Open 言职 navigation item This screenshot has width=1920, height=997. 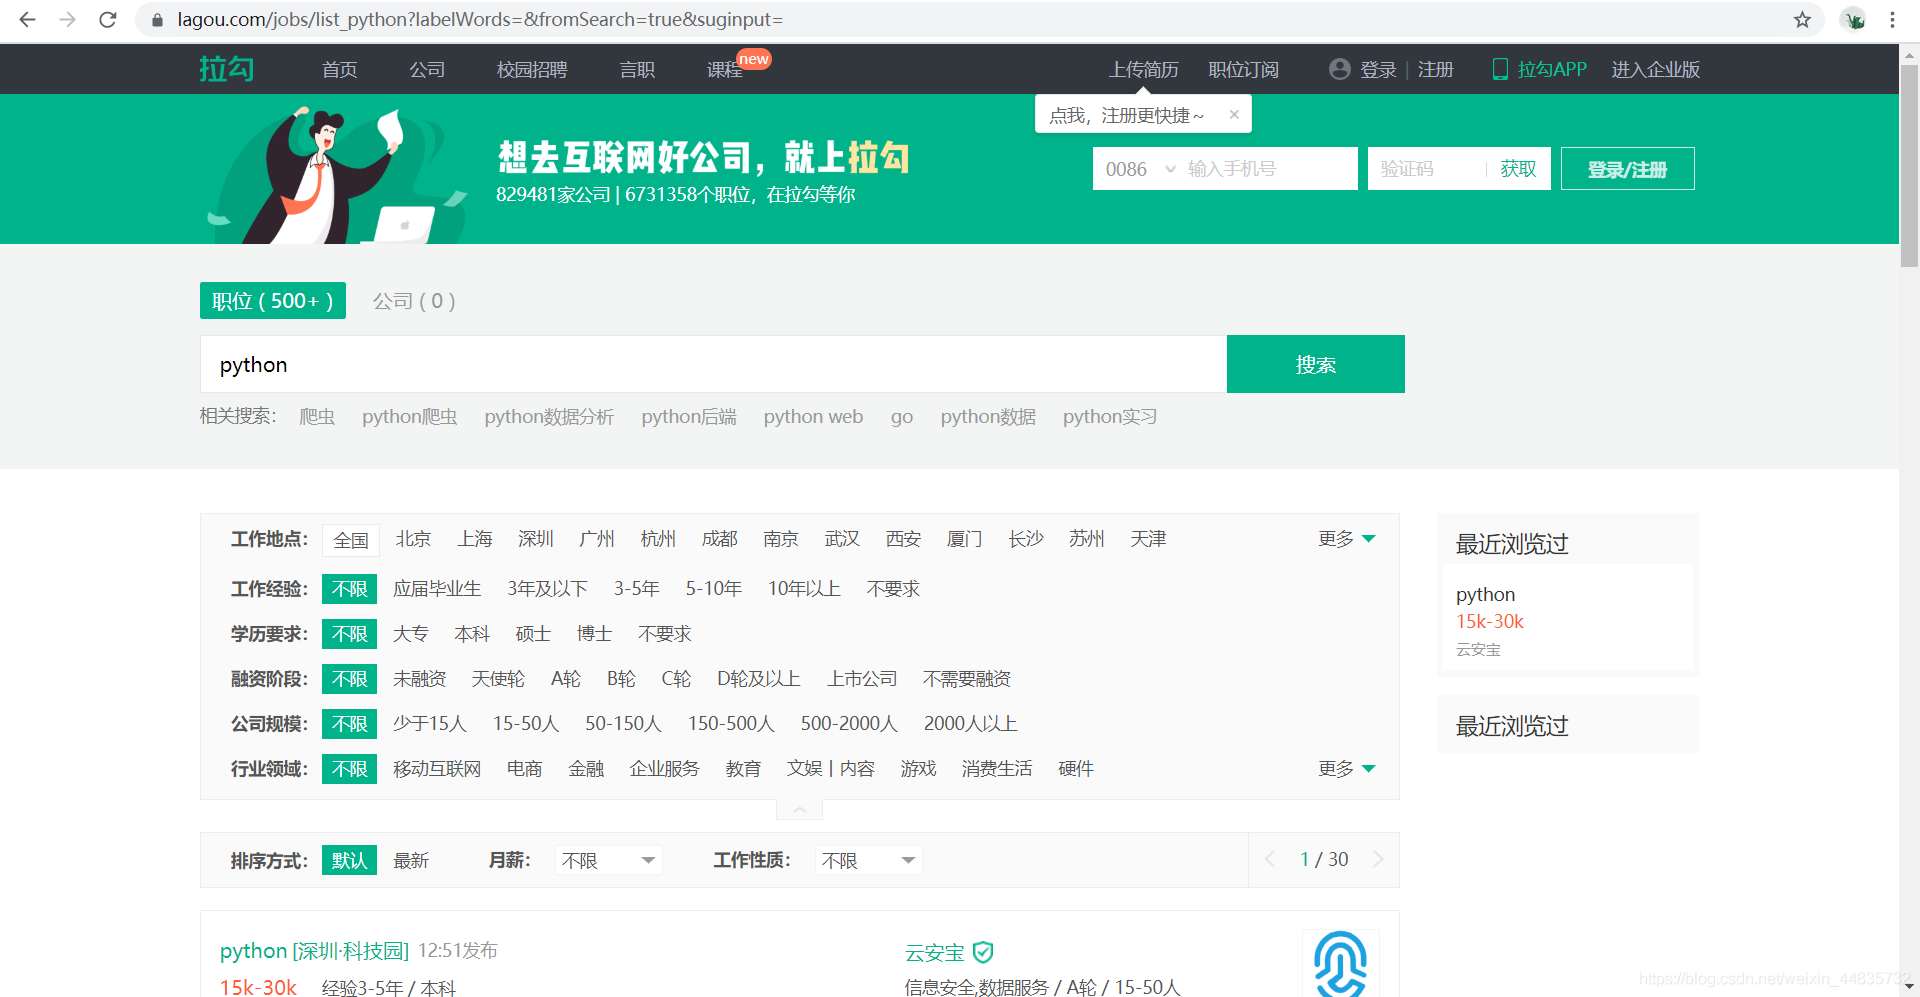[637, 69]
